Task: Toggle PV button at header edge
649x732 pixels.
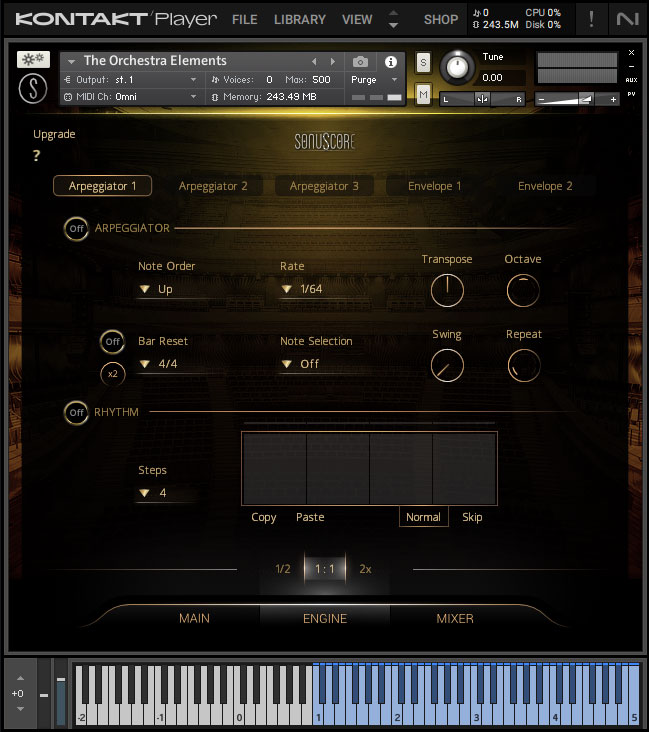Action: click(631, 94)
